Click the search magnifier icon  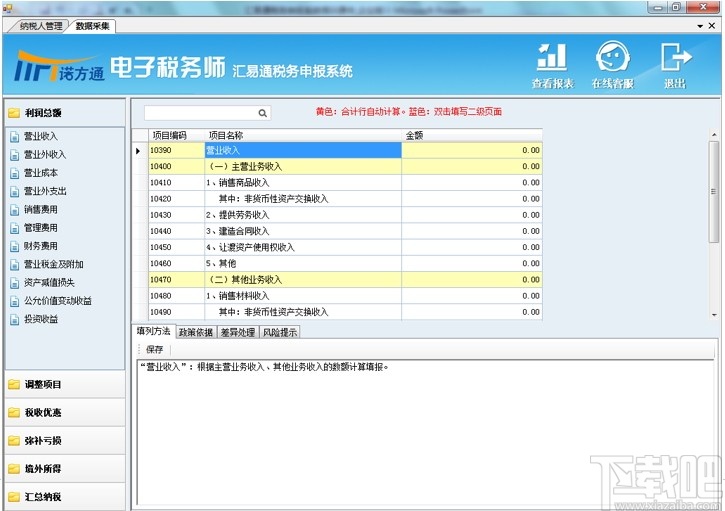(x=262, y=113)
